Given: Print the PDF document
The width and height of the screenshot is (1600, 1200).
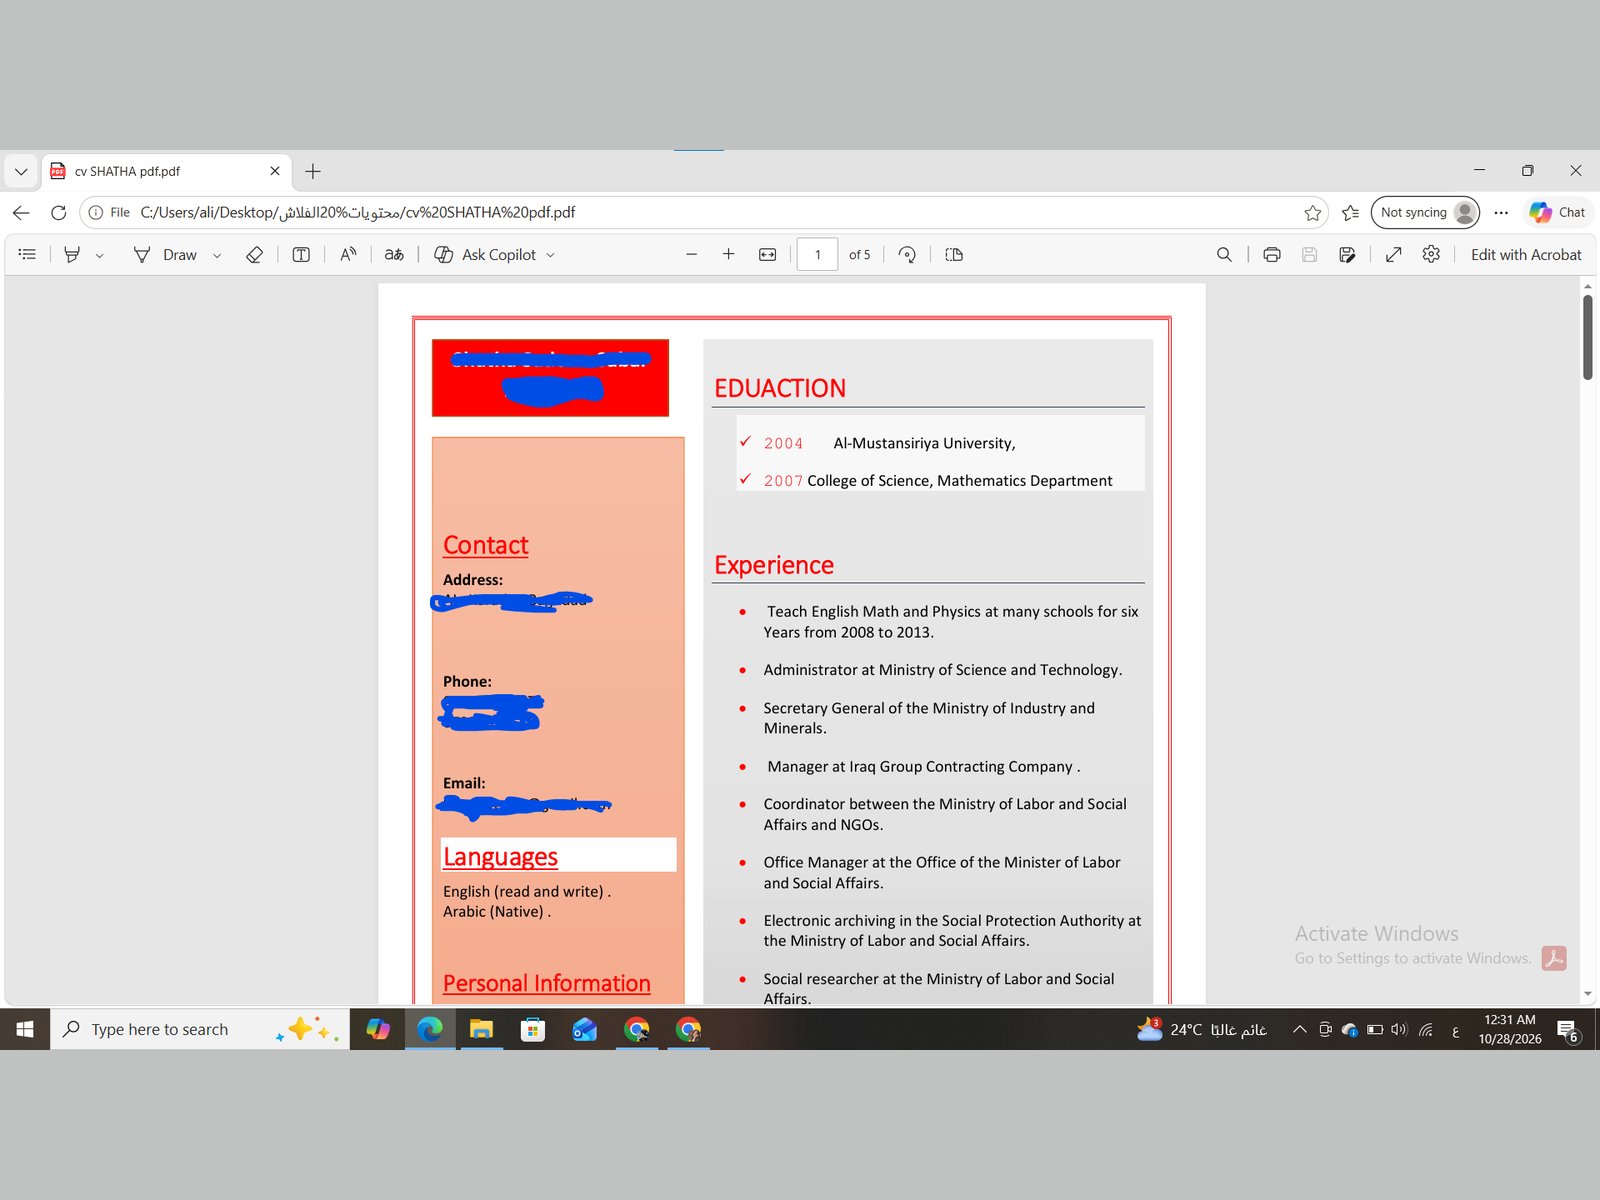Looking at the screenshot, I should coord(1272,255).
